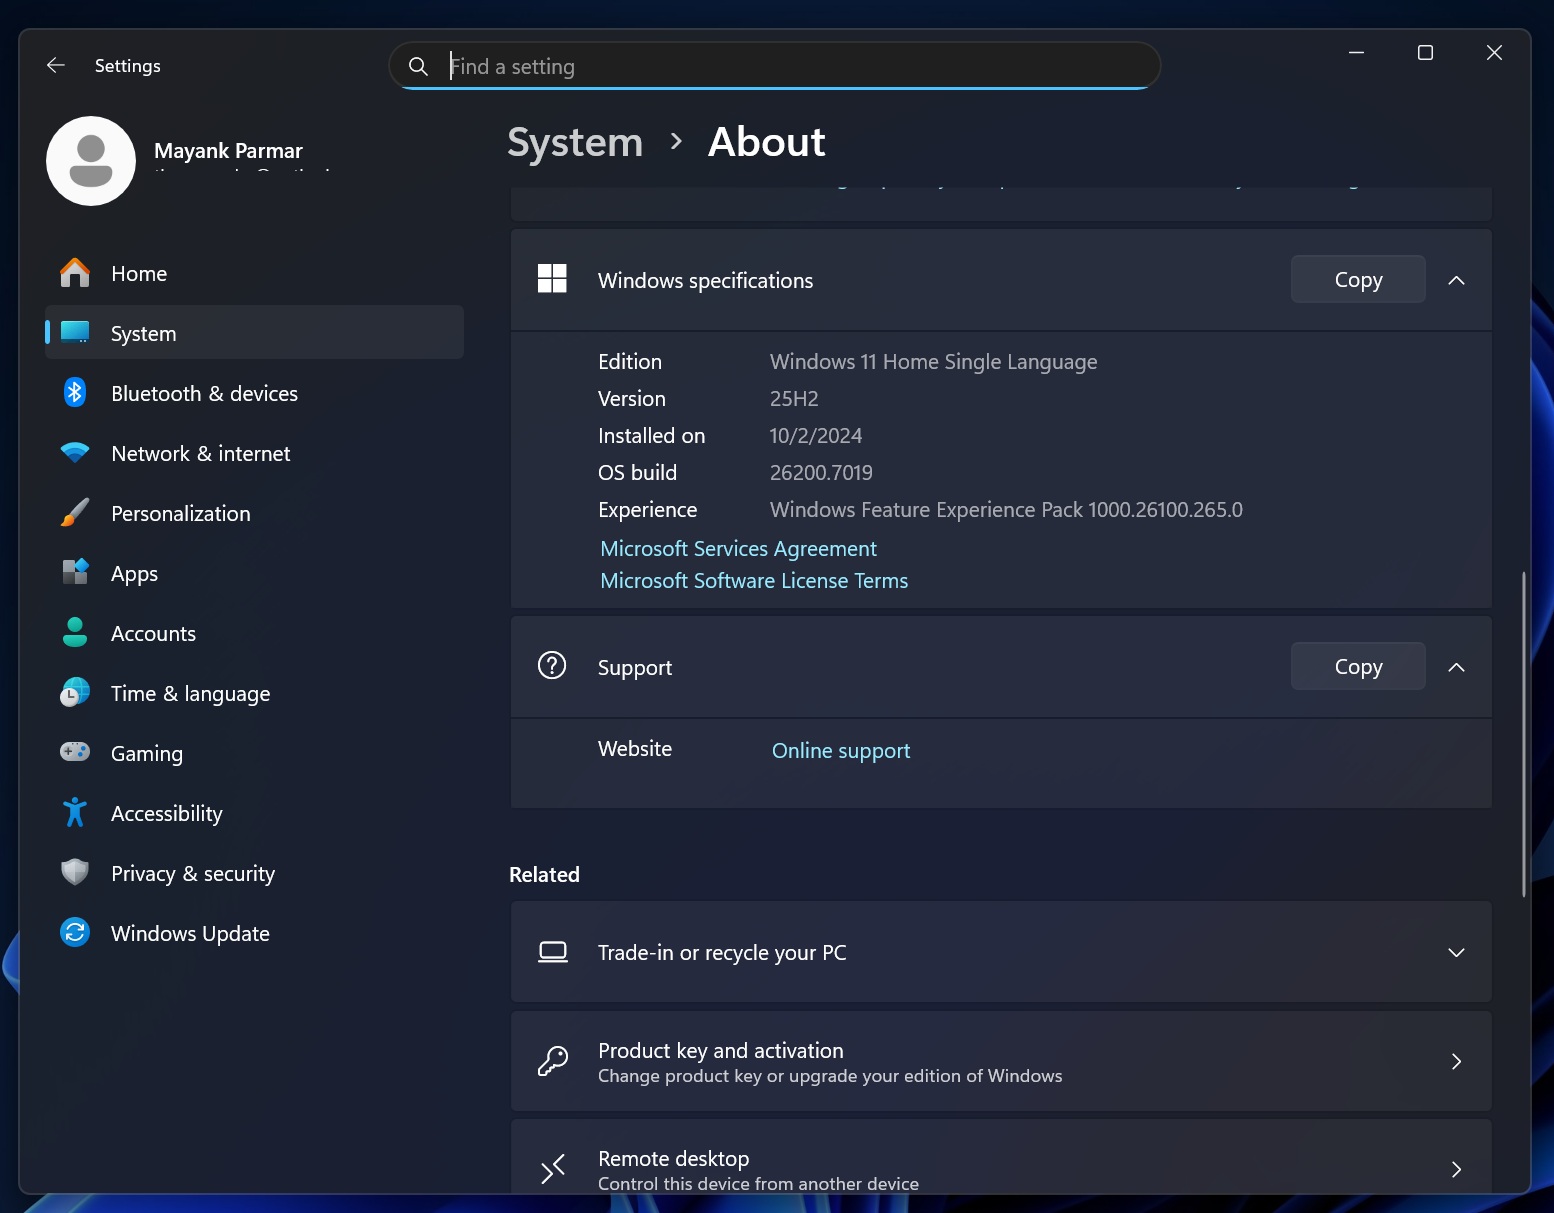Select the Accessibility icon in sidebar
This screenshot has height=1213, width=1554.
point(74,813)
